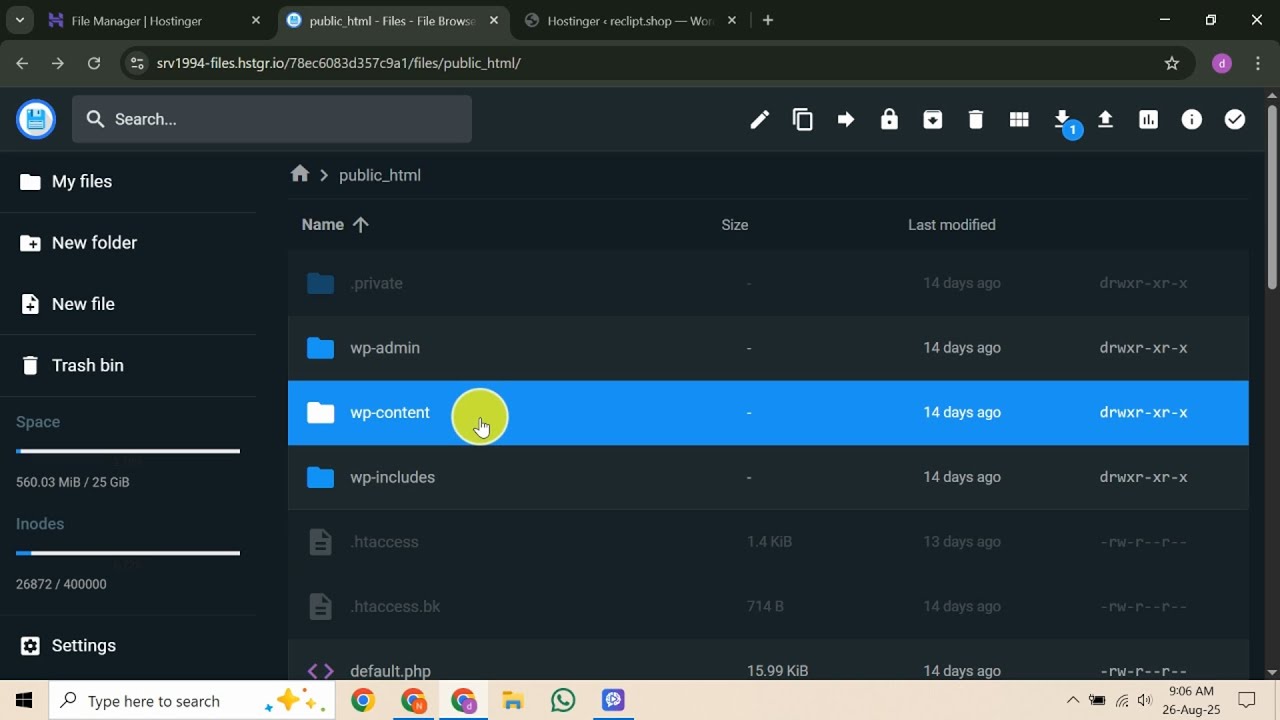Open WhatsApp from the taskbar
Screen dimensions: 1280x720
click(x=563, y=701)
